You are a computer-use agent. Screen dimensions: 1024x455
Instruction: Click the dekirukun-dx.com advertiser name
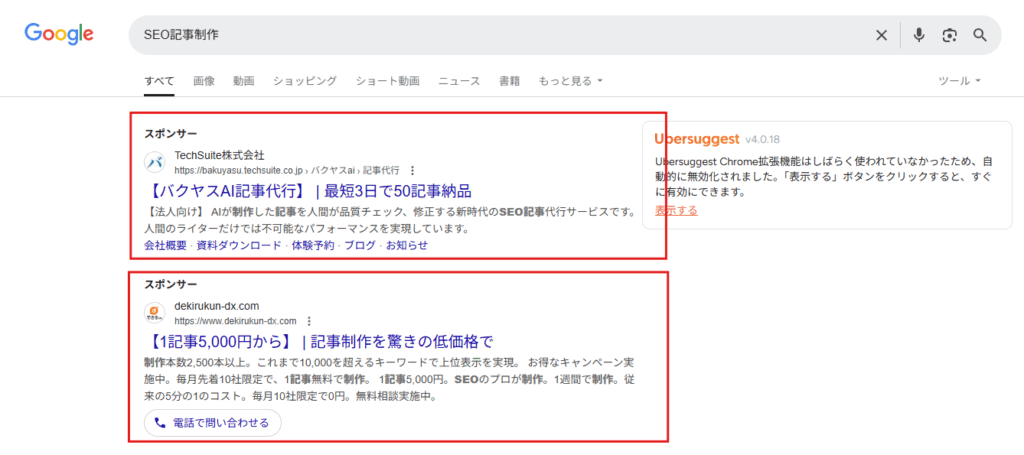217,306
